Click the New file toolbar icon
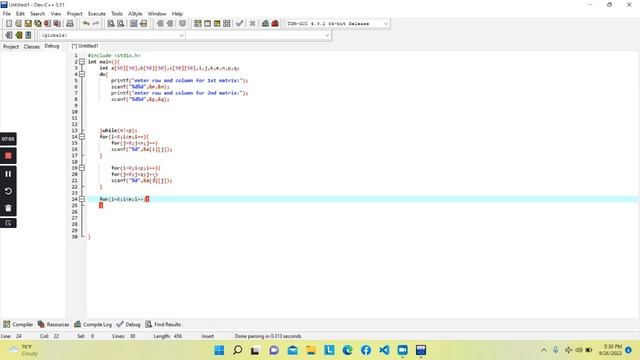Viewport: 640px width, 360px height. tap(9, 24)
